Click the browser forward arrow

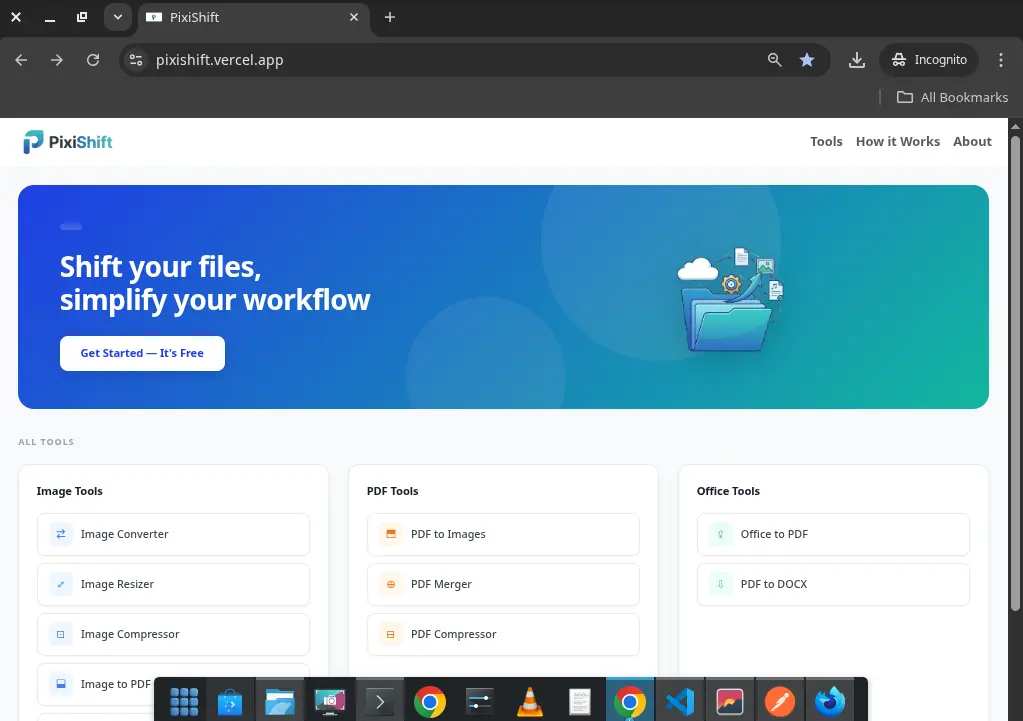(57, 60)
